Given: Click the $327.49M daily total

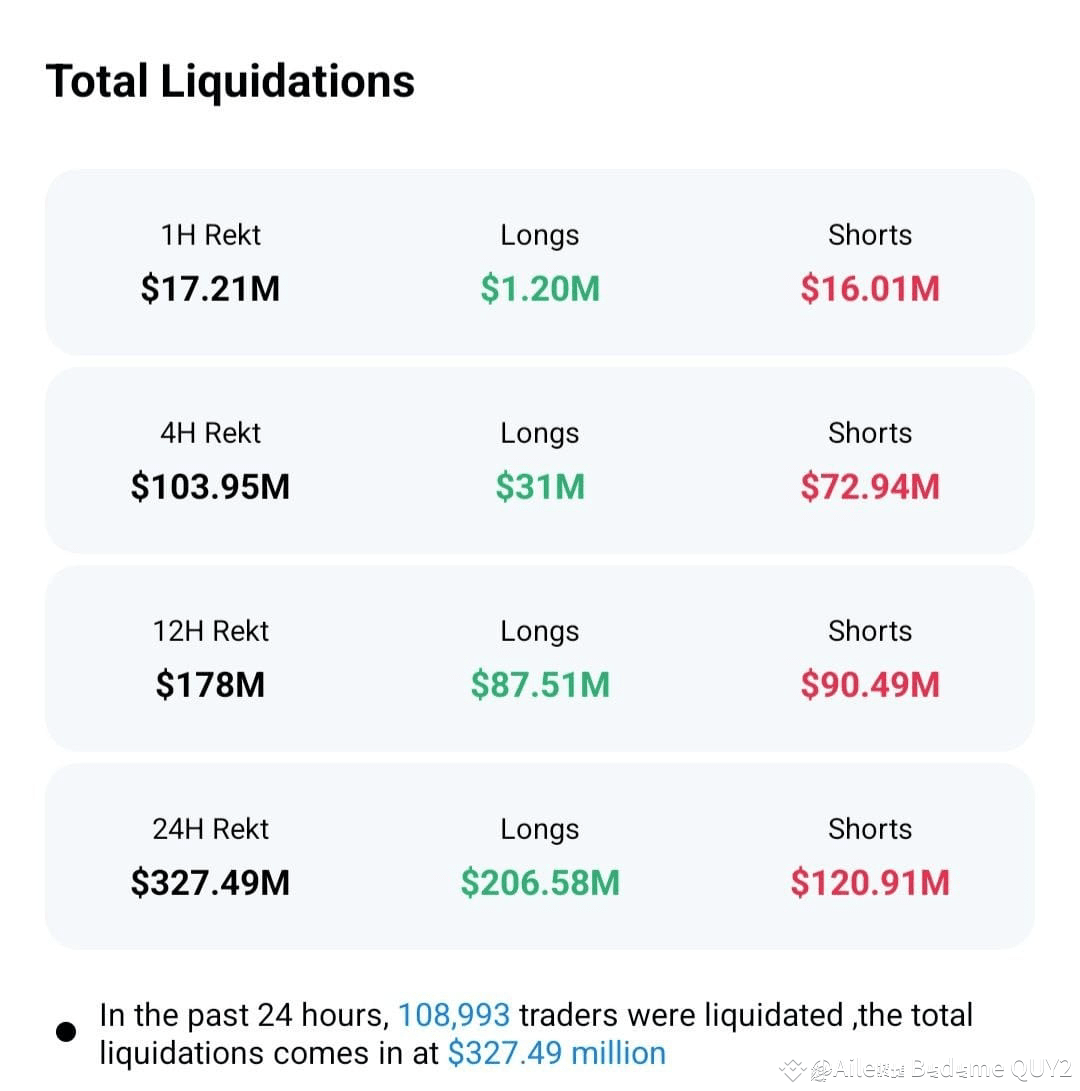Looking at the screenshot, I should pos(210,883).
